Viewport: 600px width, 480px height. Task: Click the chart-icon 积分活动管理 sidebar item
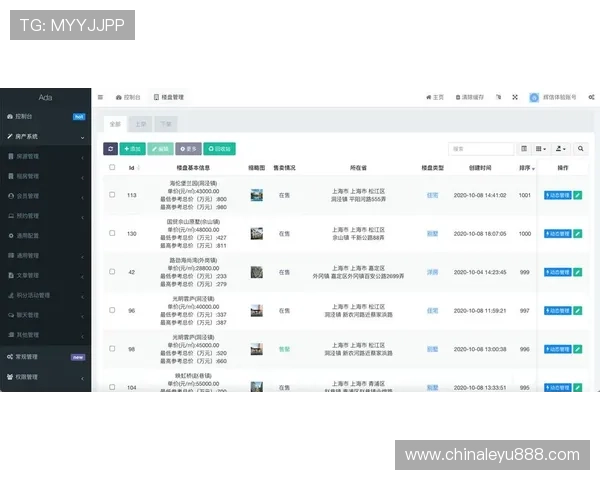click(46, 295)
